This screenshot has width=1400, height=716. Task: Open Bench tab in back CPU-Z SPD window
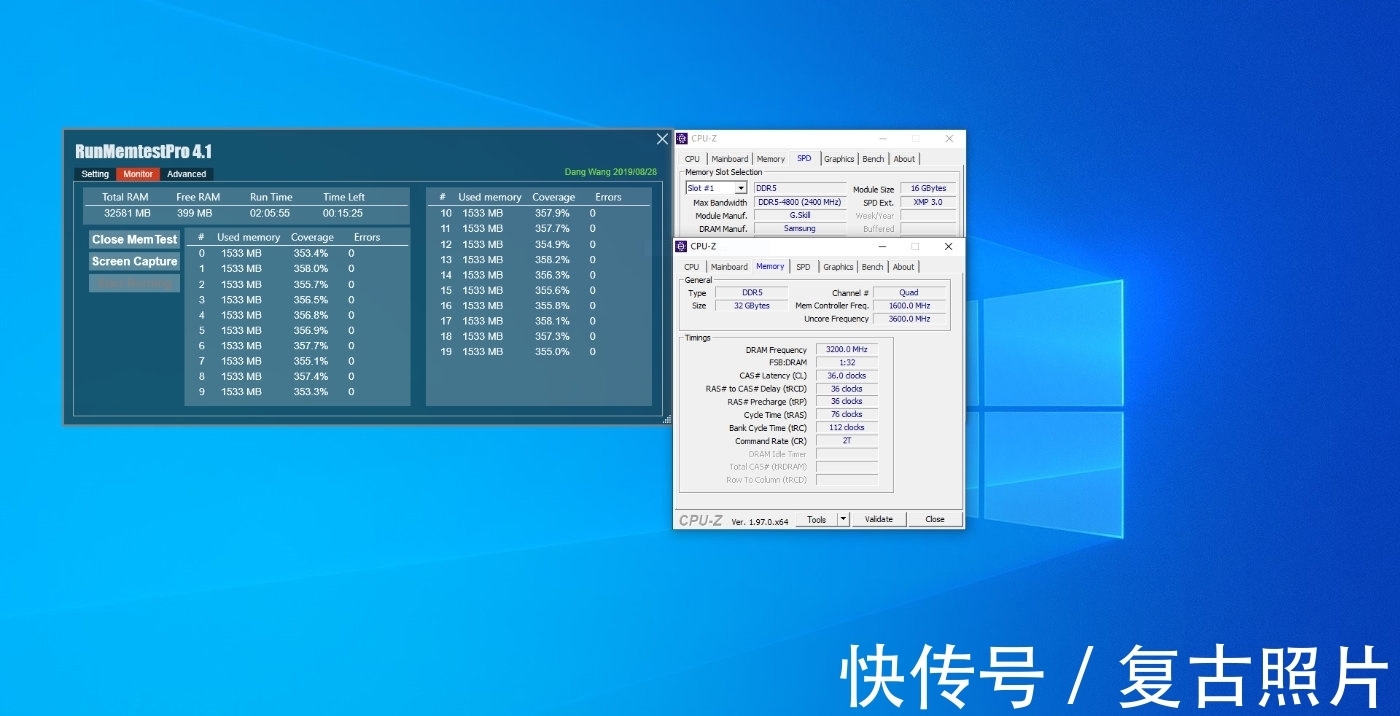[874, 159]
